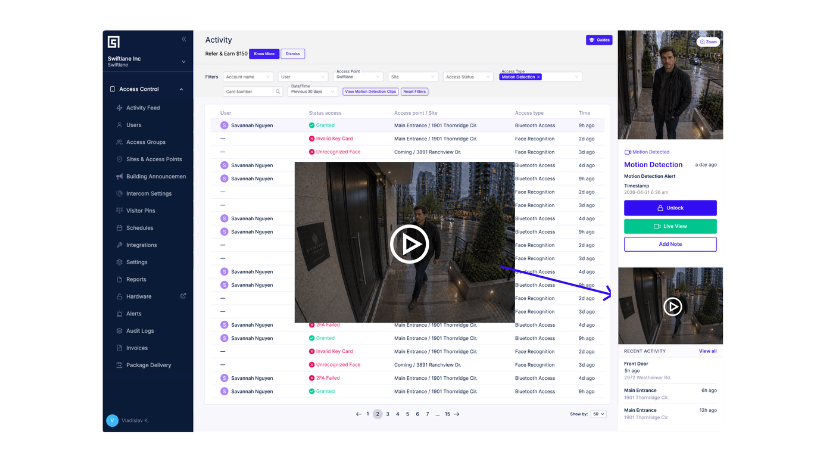Click View all recent activity link
Image resolution: width=826 pixels, height=462 pixels.
[707, 351]
